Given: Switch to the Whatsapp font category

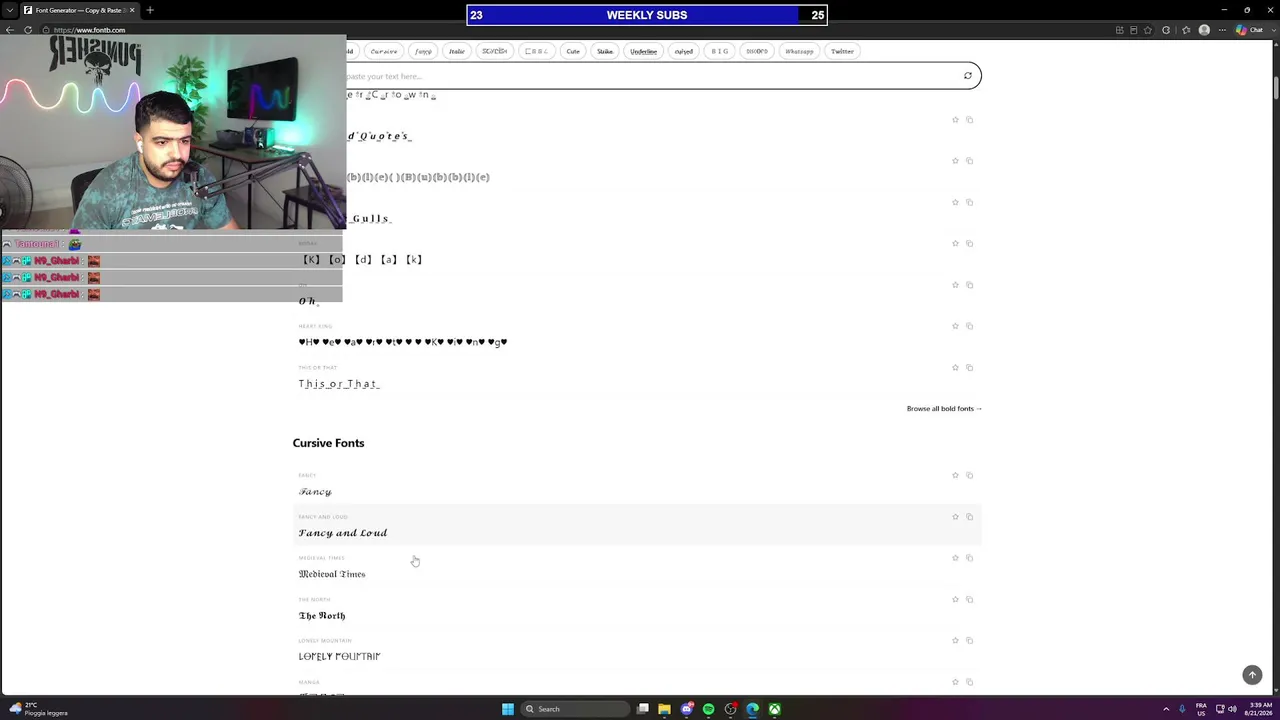Looking at the screenshot, I should (x=799, y=51).
